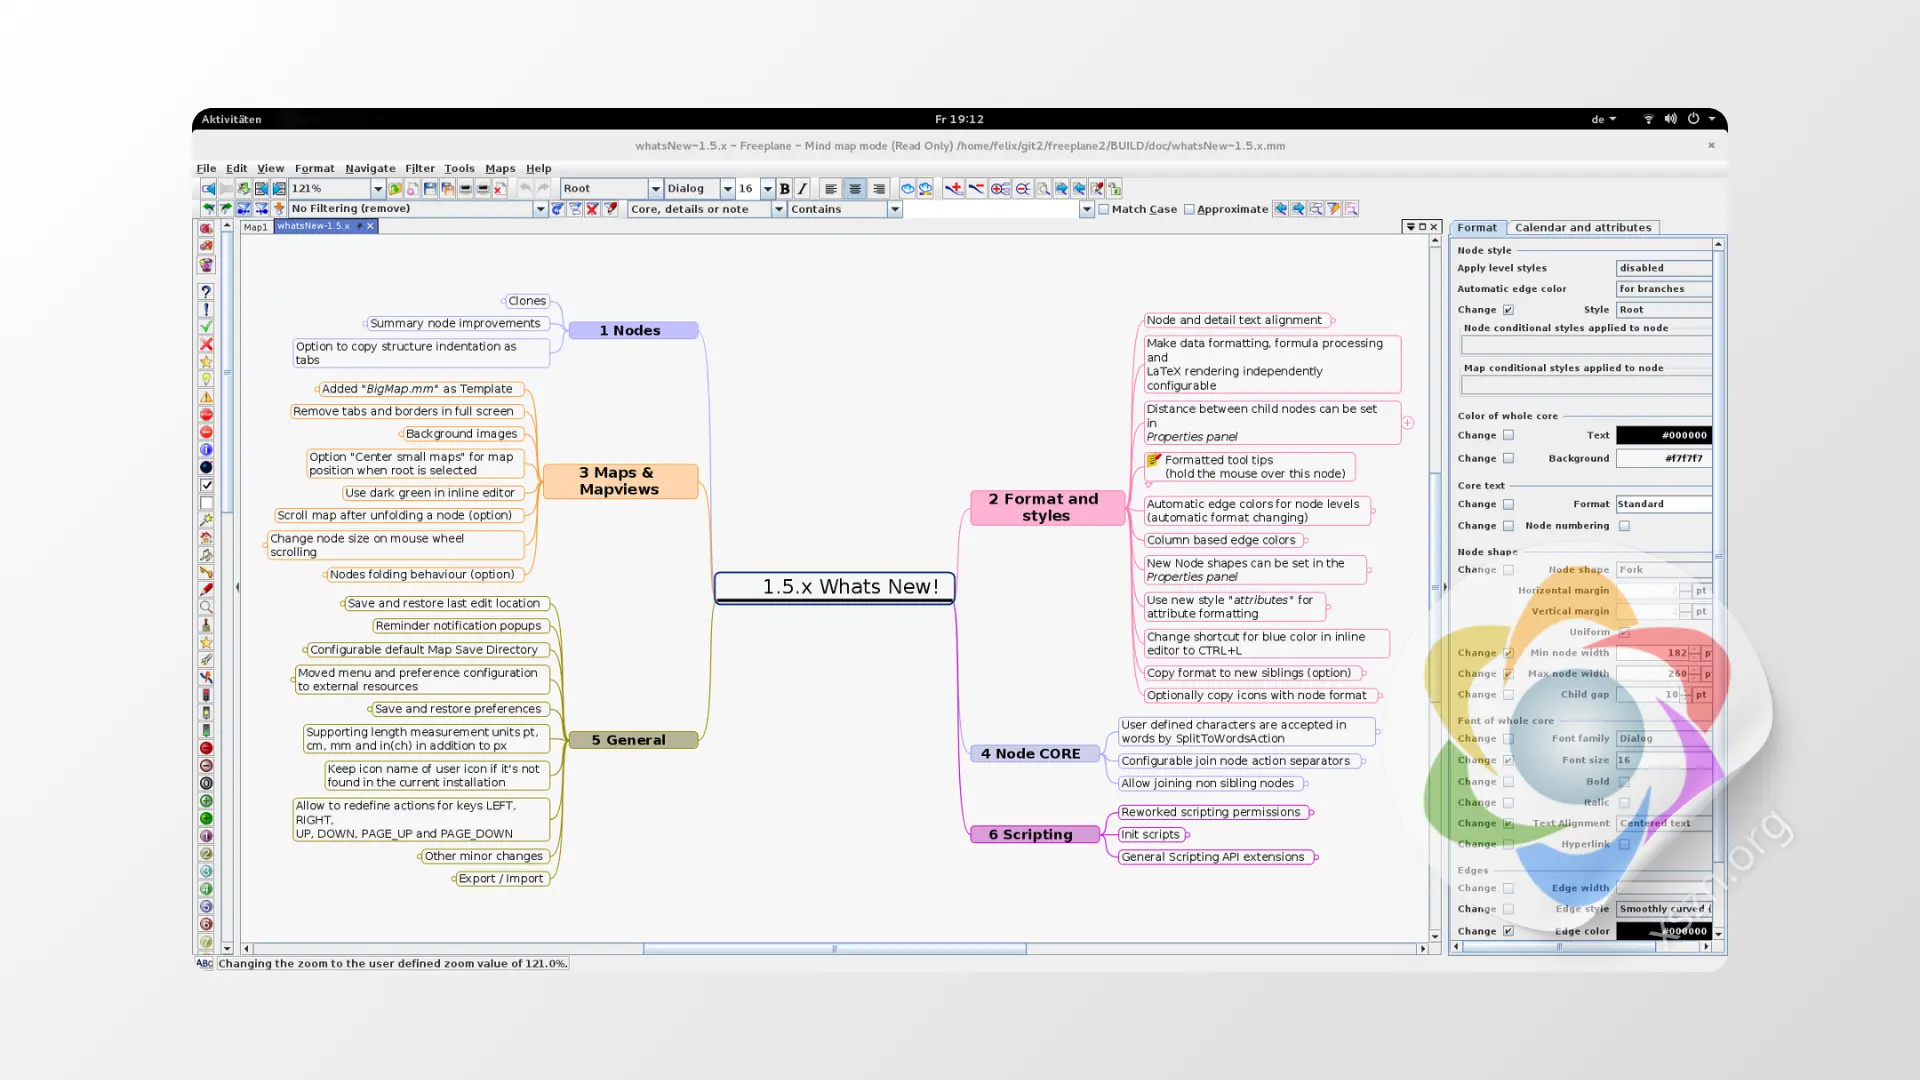Click the question mark icon in left icon bar
Viewport: 1920px width, 1080px height.
[x=206, y=292]
